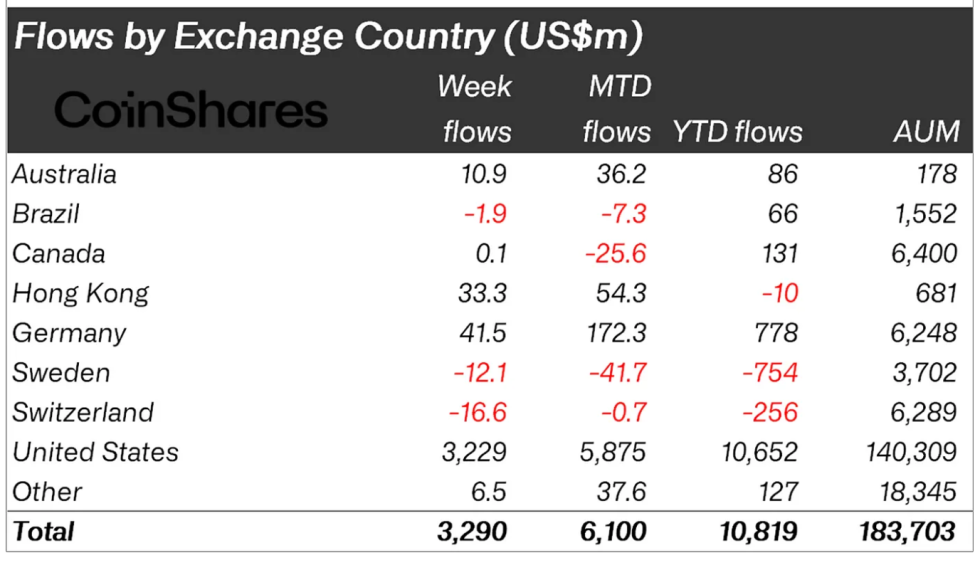Select the Switzerland row label

(83, 412)
